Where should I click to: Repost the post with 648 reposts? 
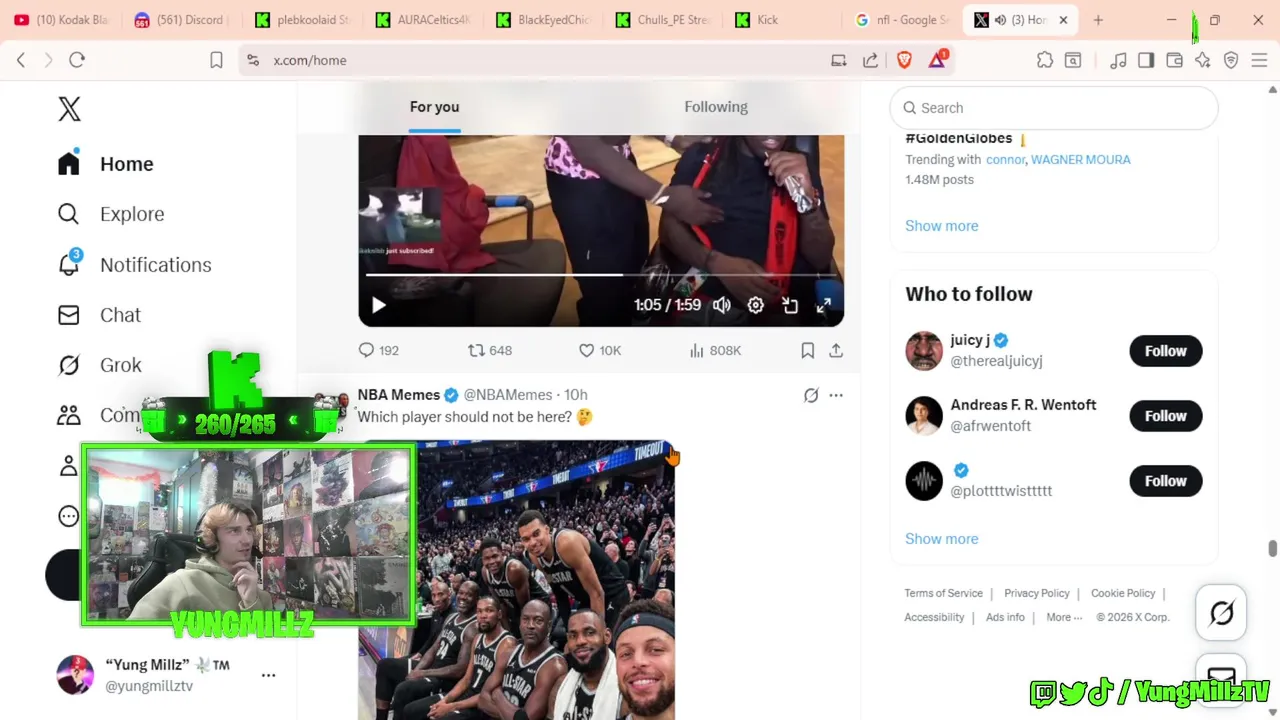click(x=490, y=350)
